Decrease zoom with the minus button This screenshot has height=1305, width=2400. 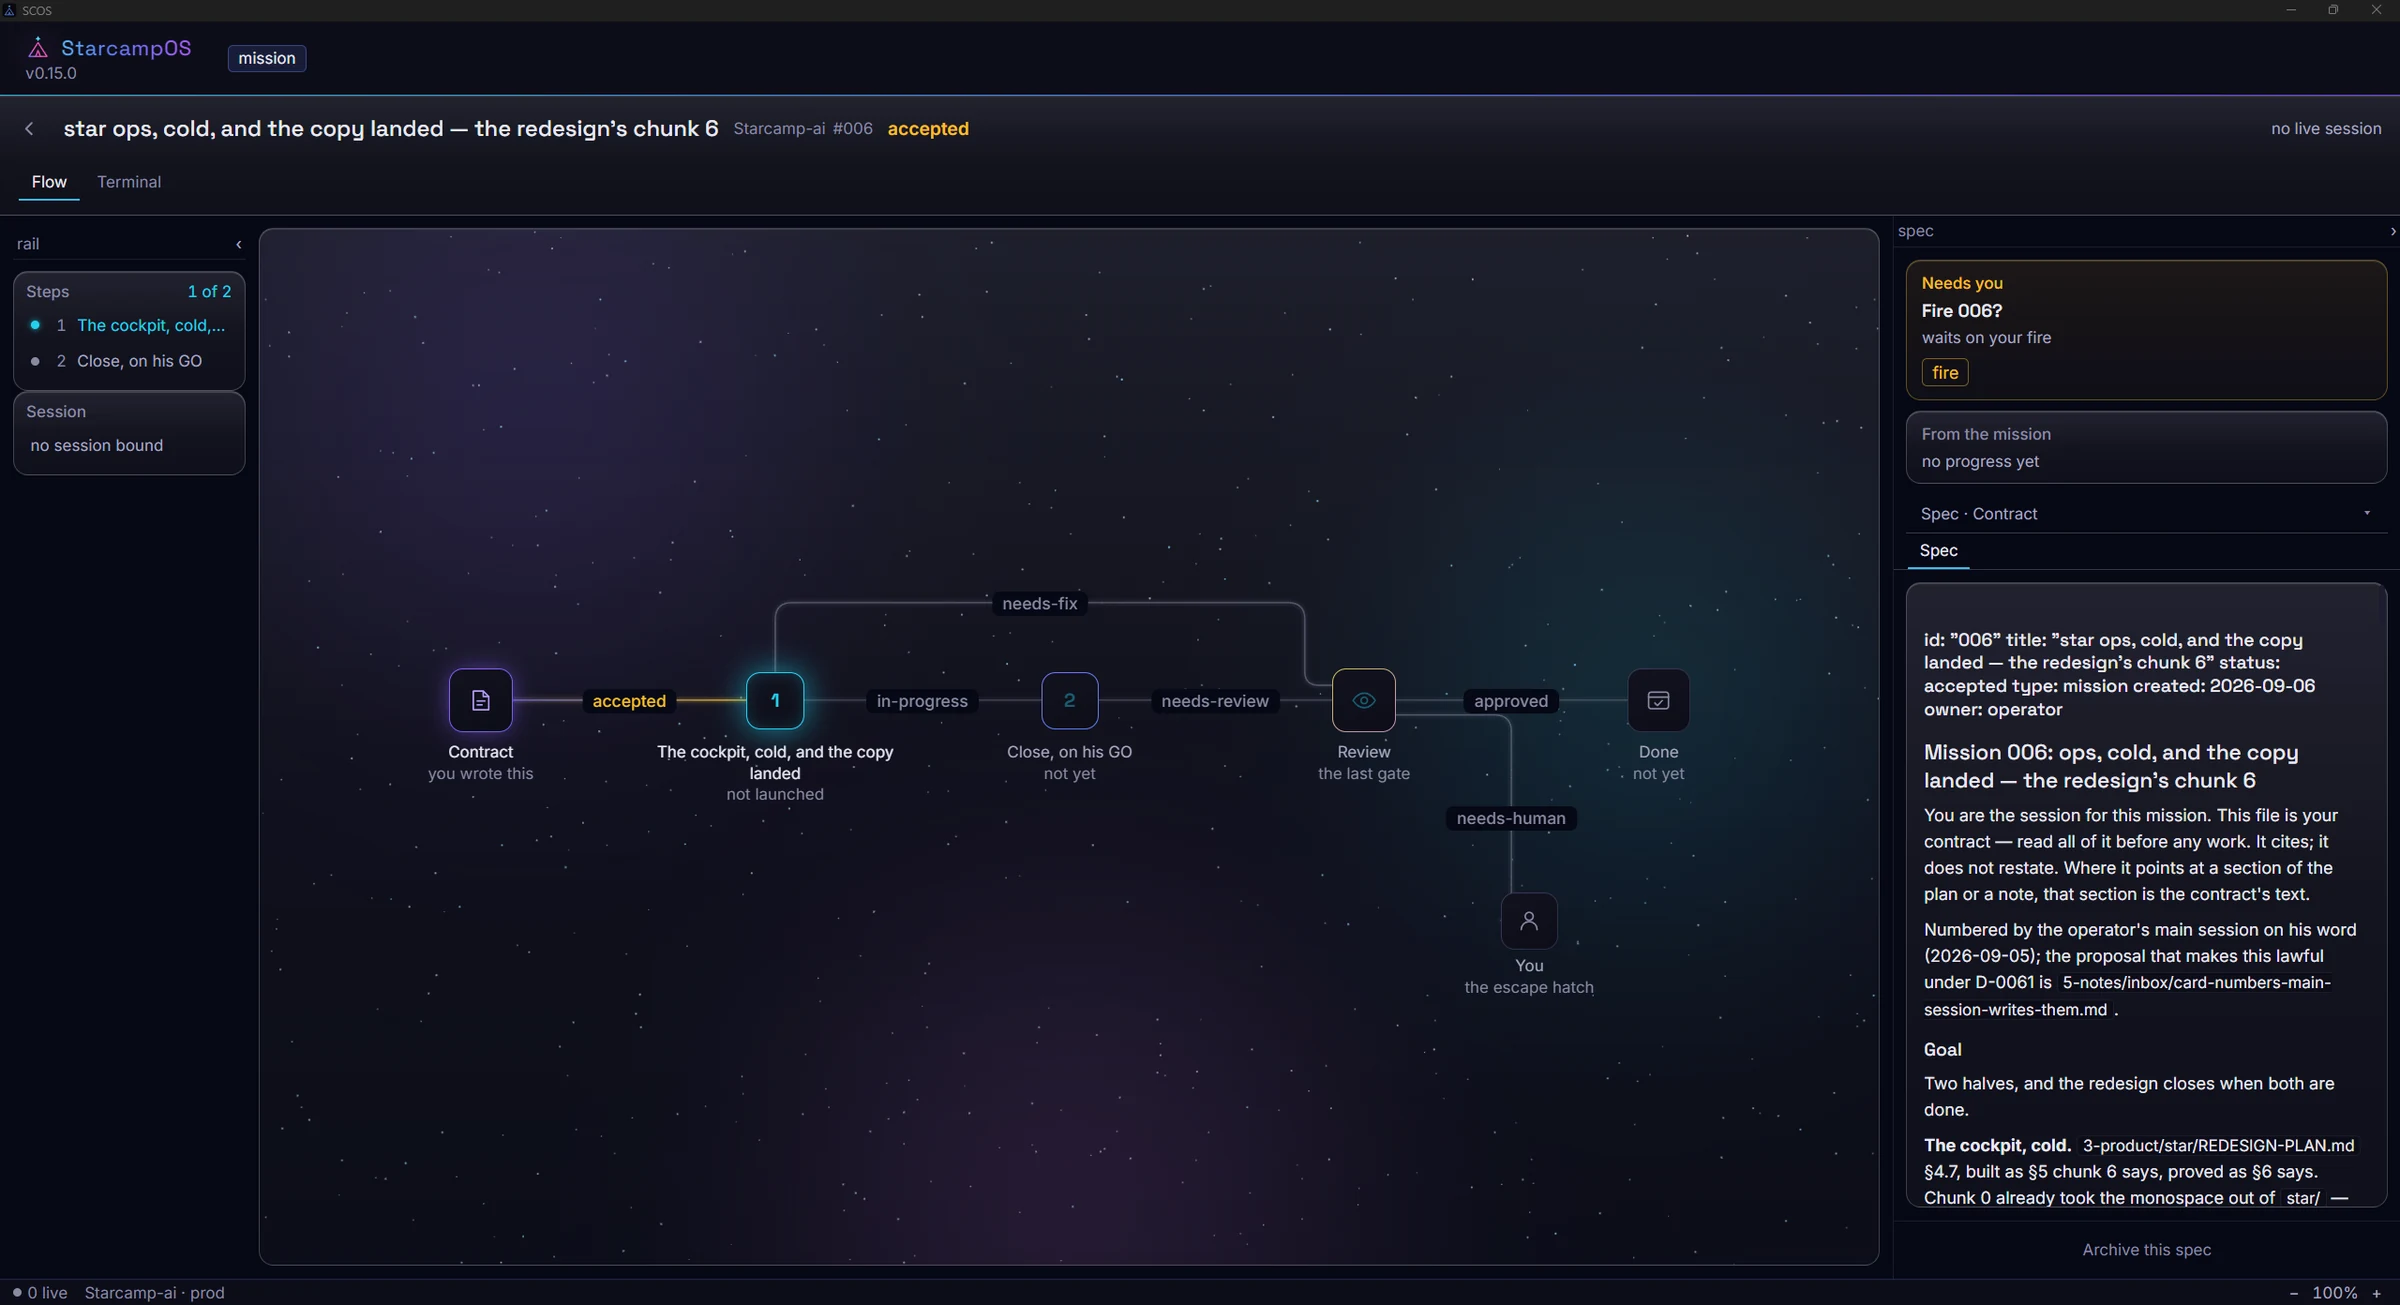[x=2293, y=1293]
